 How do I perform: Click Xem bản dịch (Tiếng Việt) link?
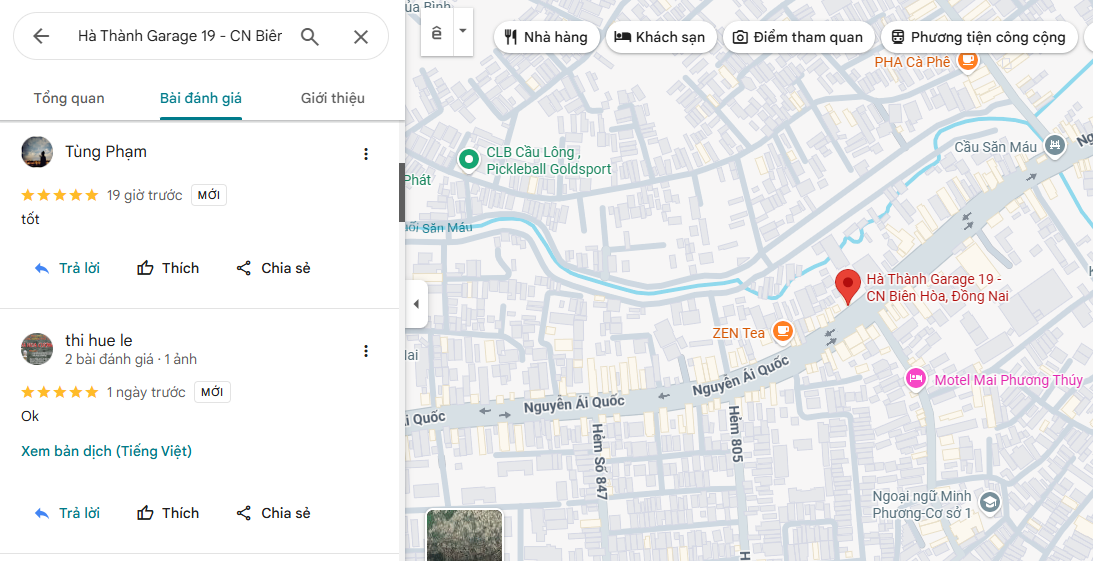coord(107,451)
